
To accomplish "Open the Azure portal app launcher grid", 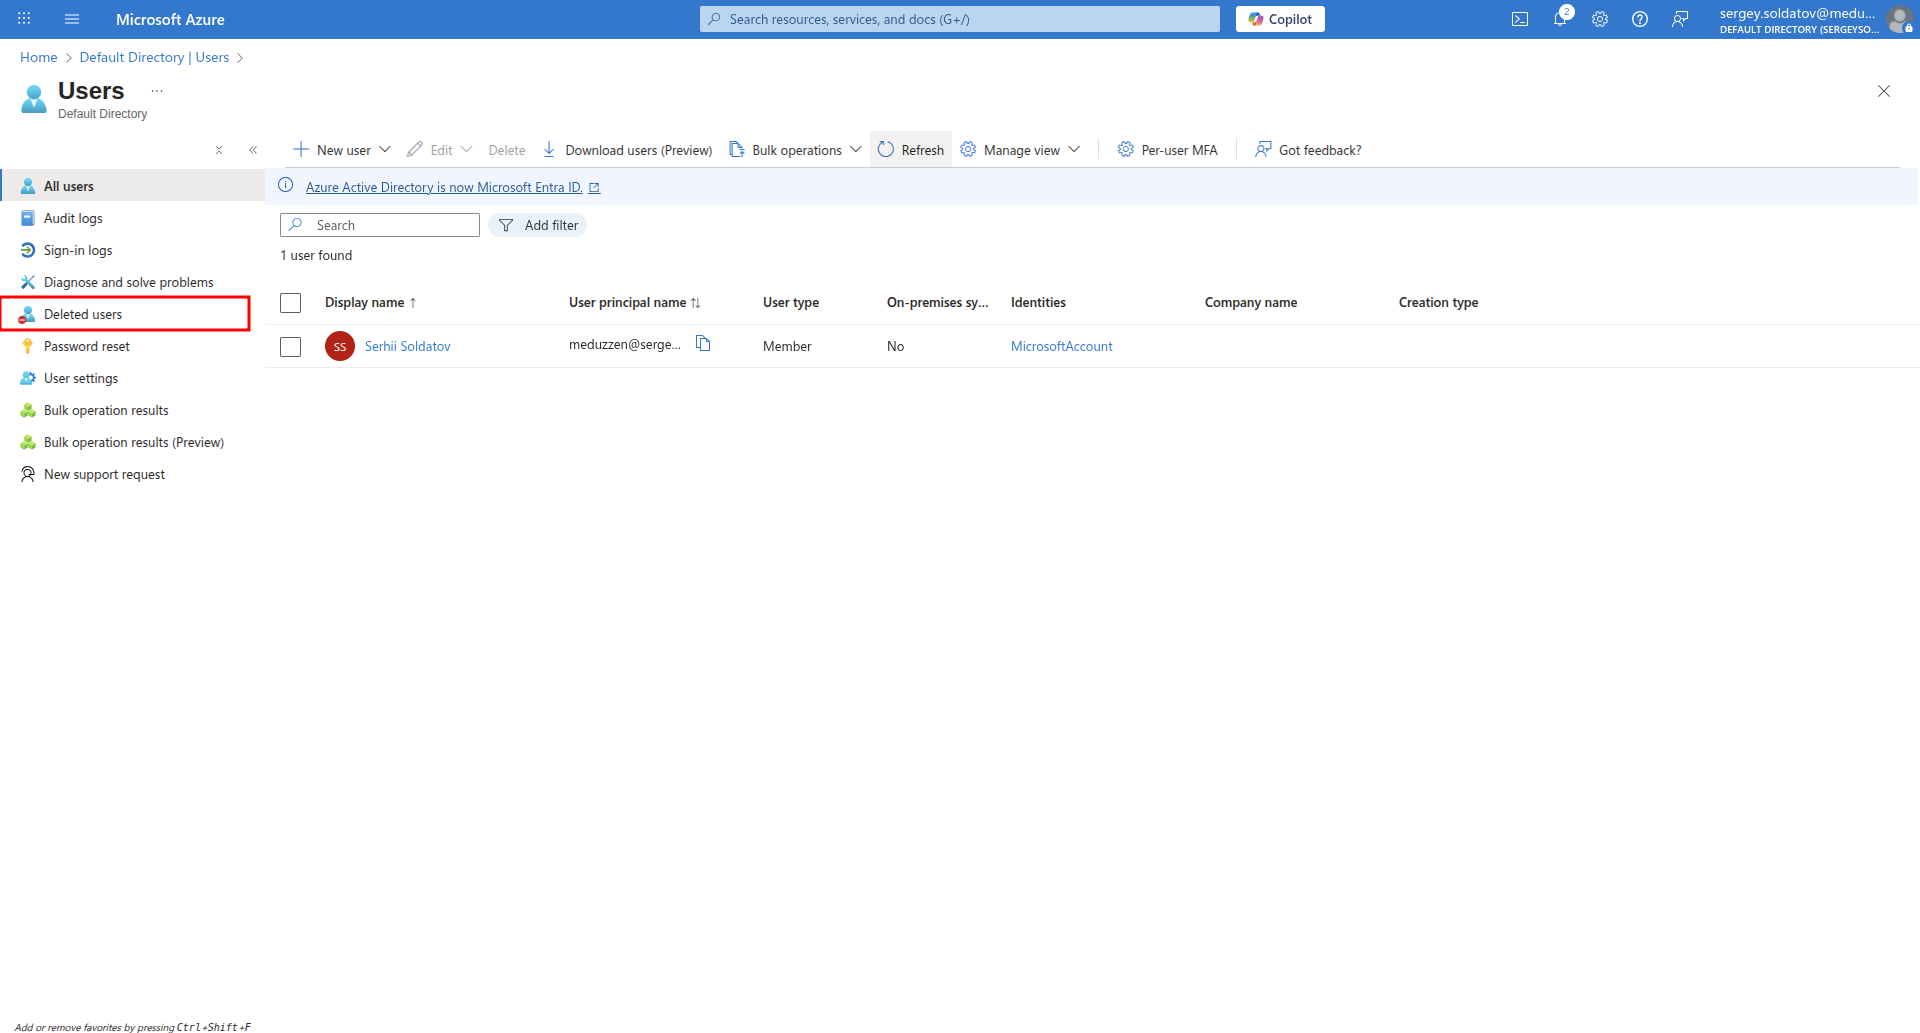I will tap(24, 19).
